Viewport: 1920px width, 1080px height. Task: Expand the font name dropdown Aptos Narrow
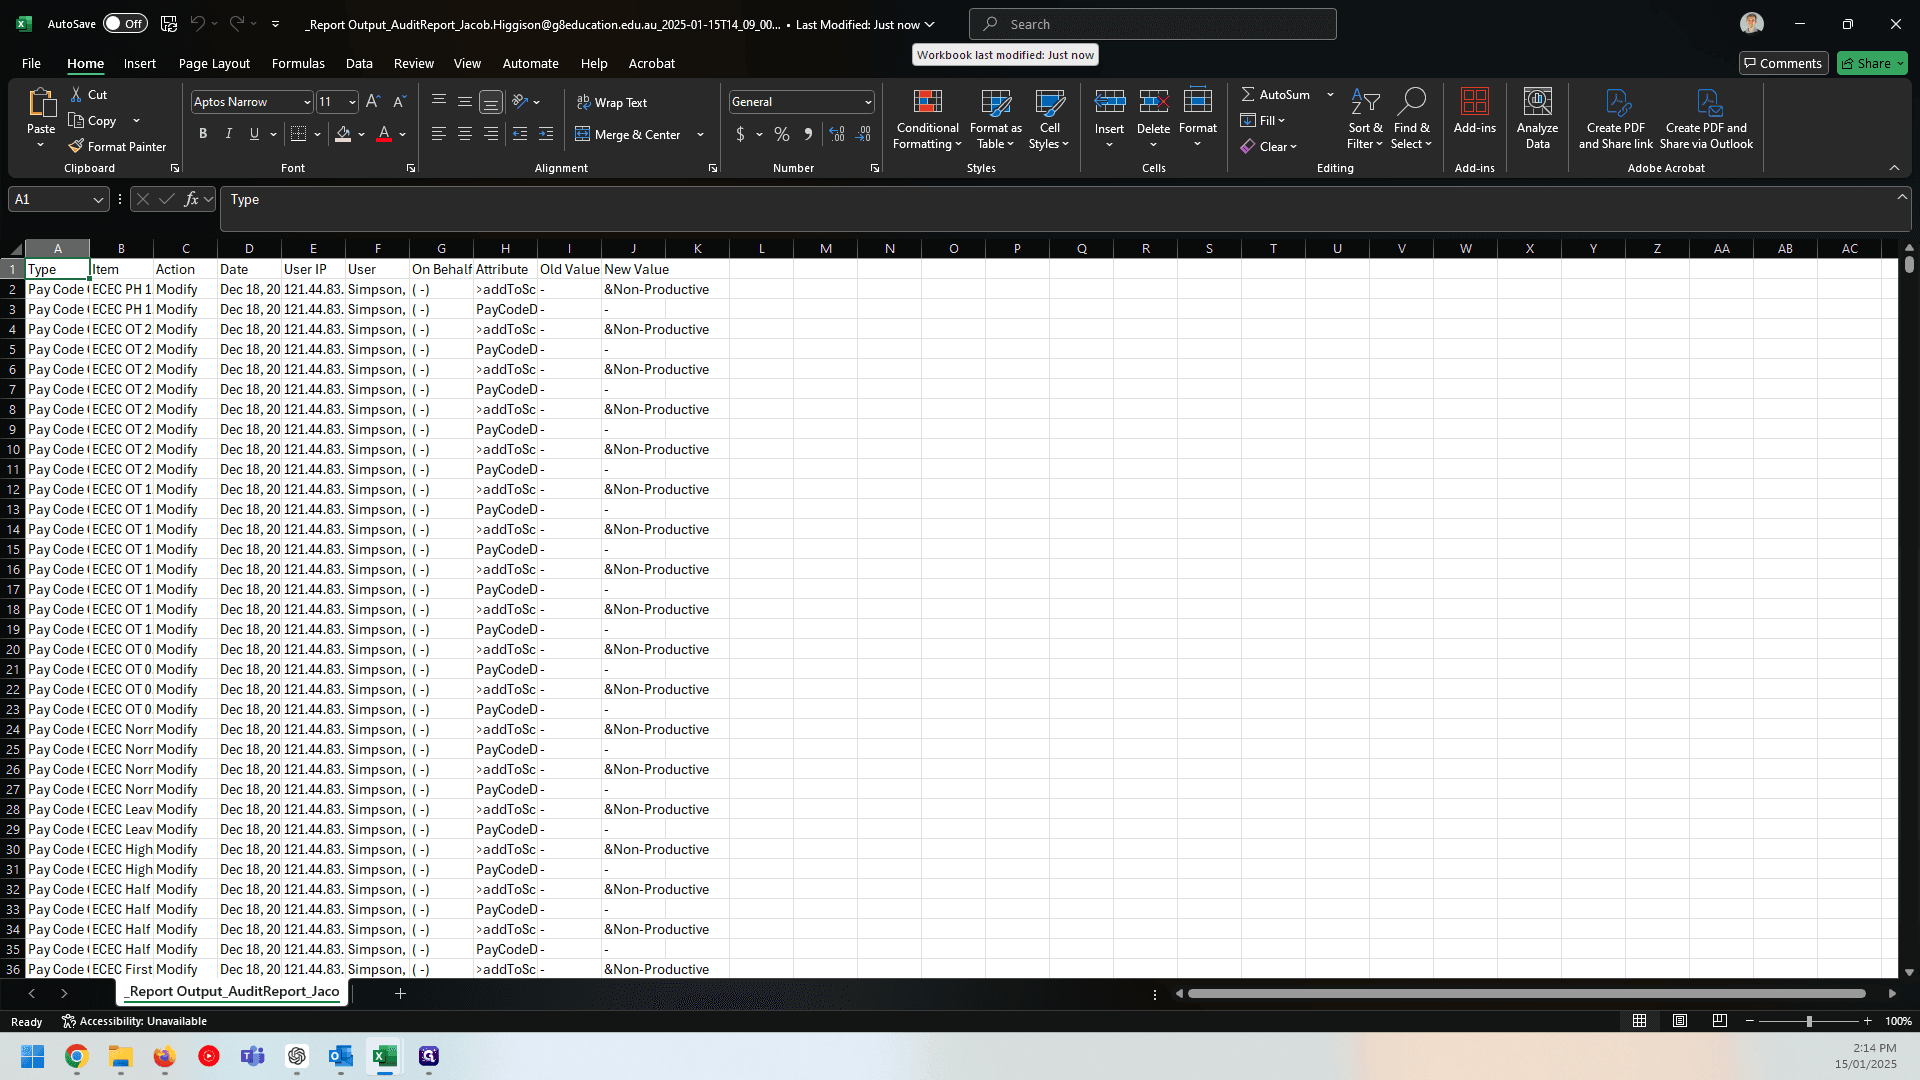coord(306,102)
